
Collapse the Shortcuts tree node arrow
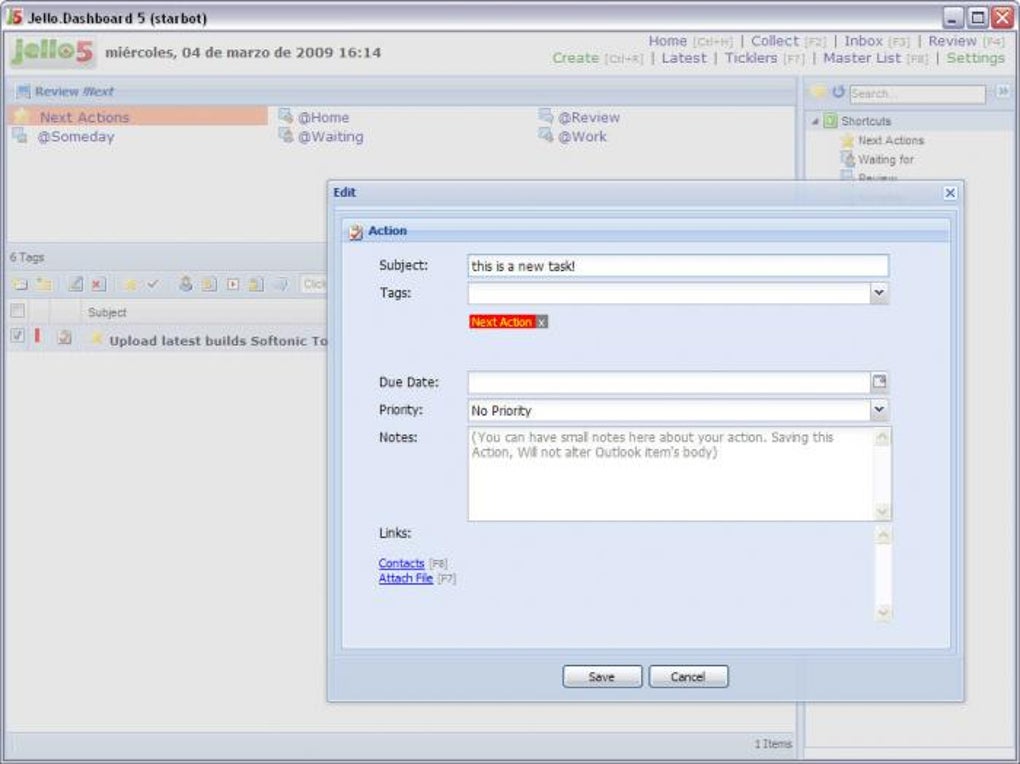point(815,121)
